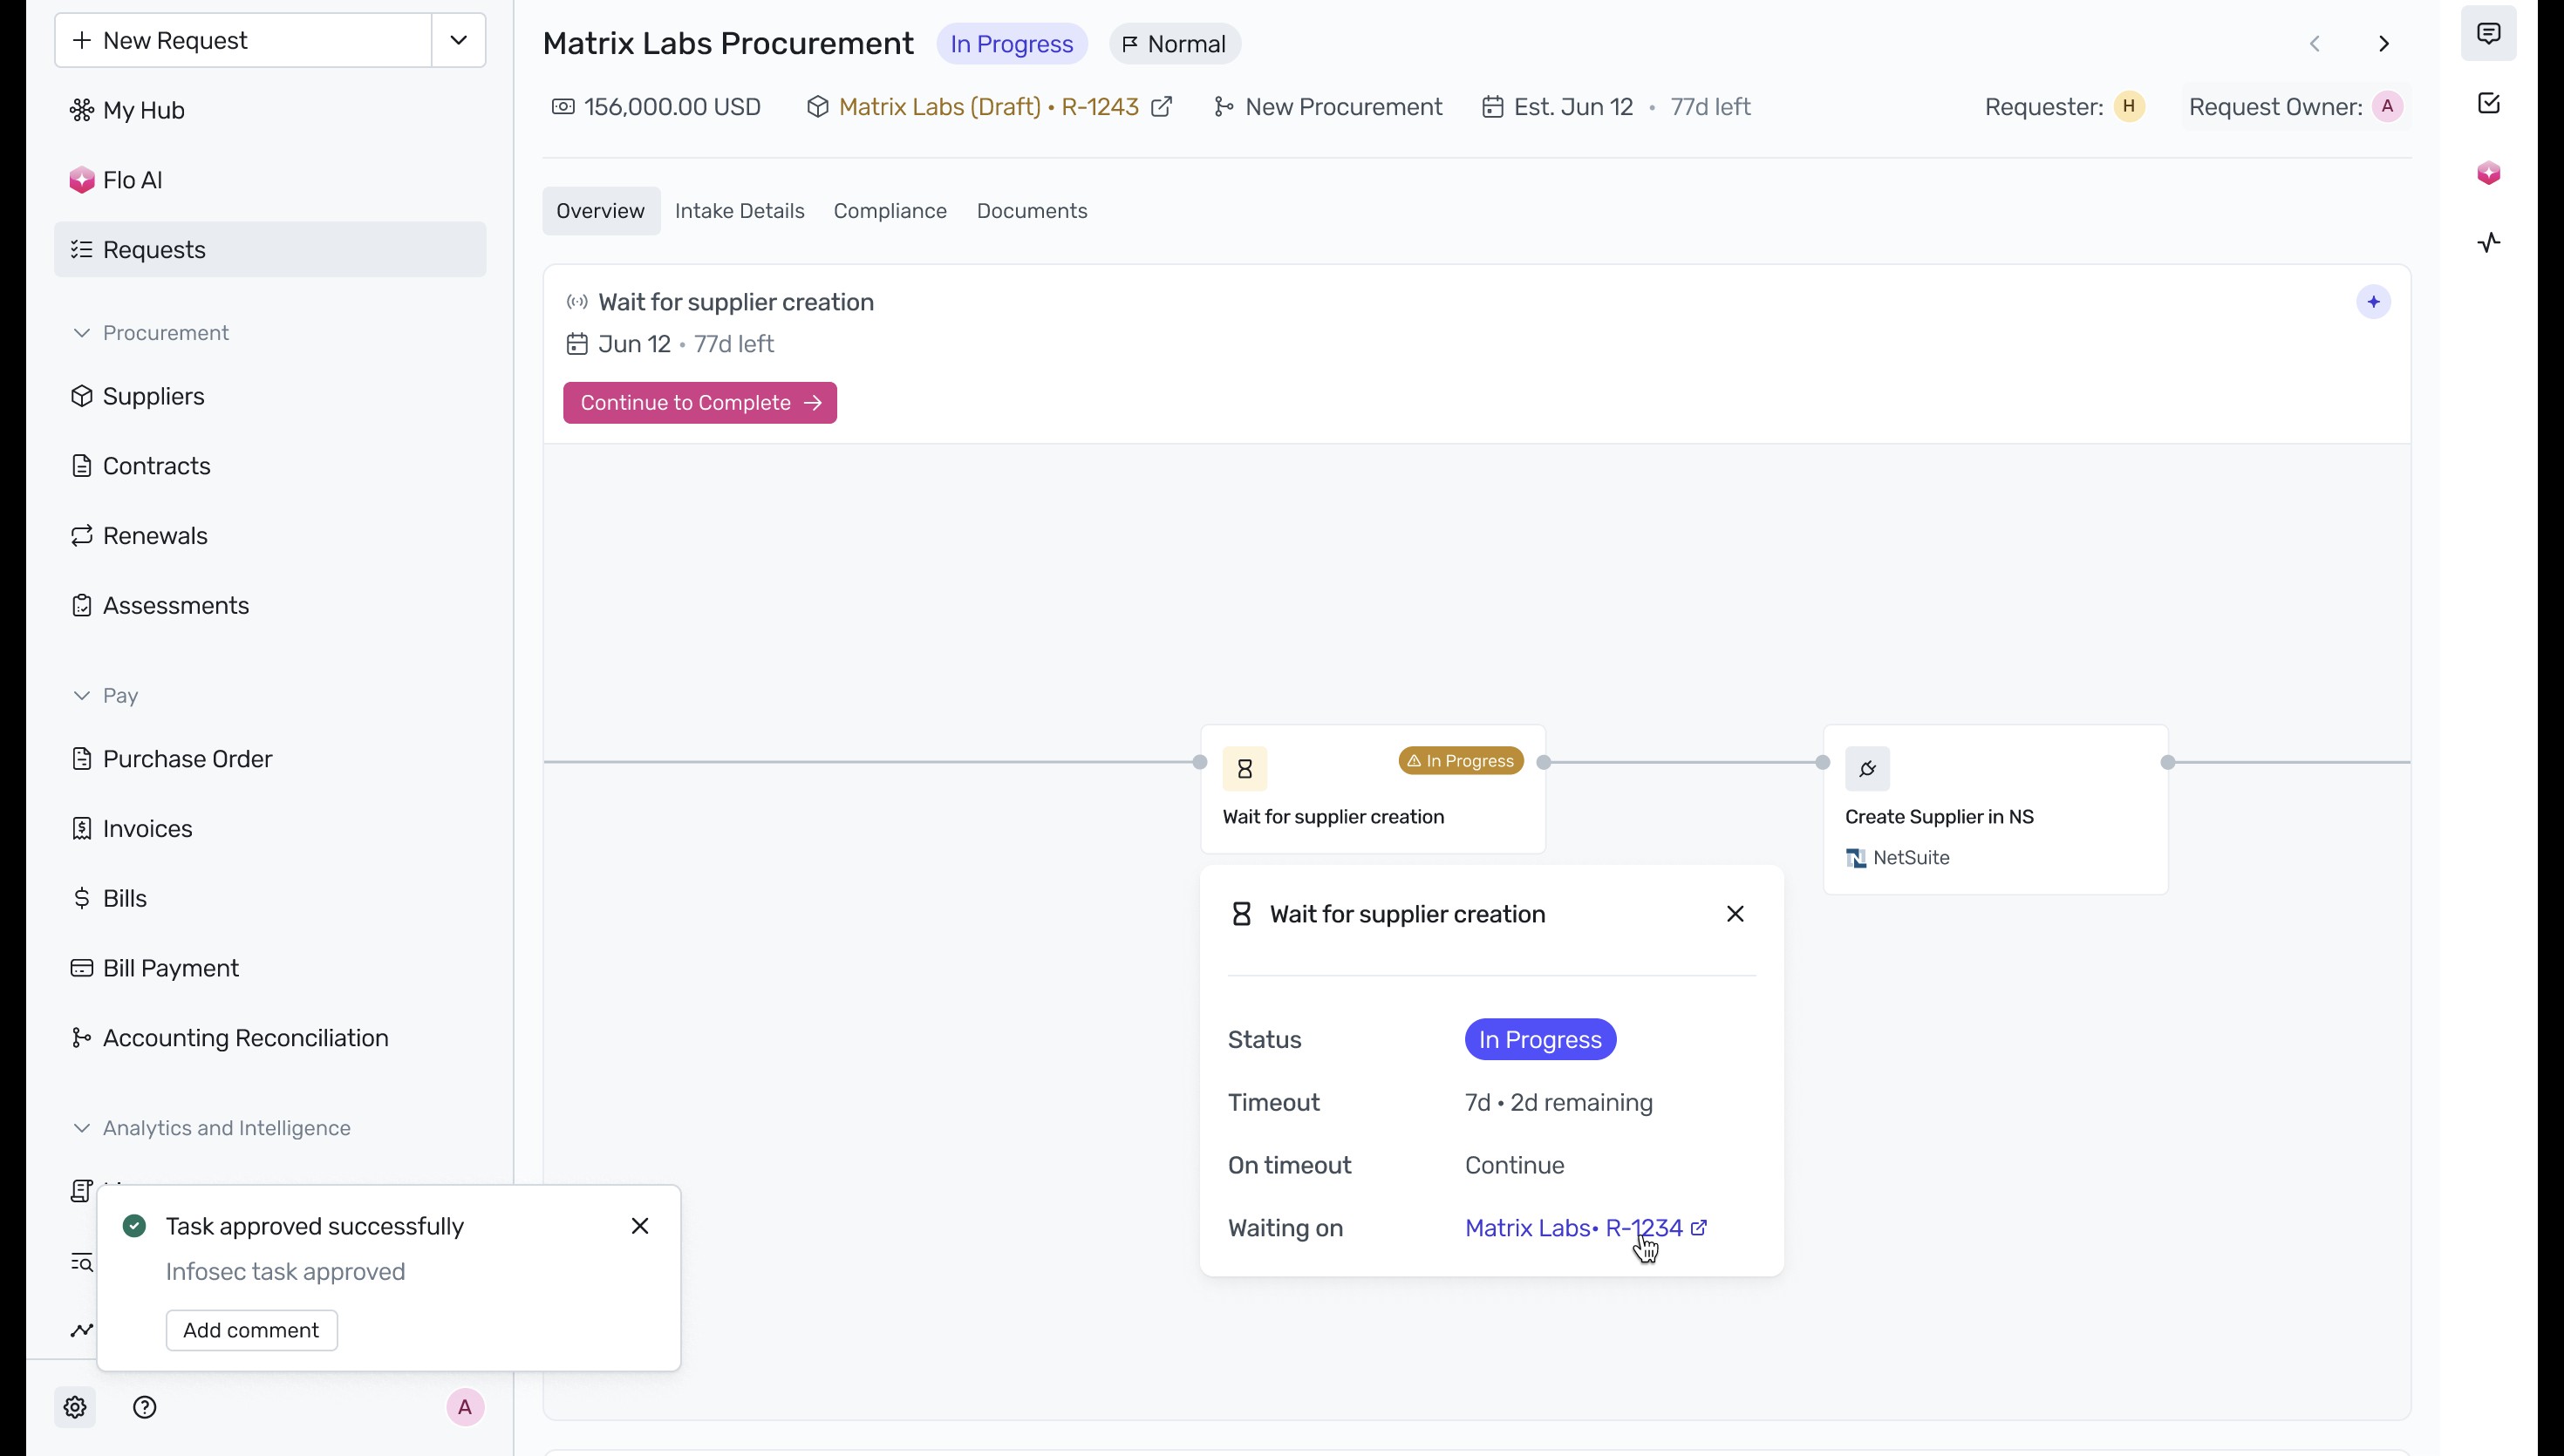Collapse the Procurement sidebar section
This screenshot has width=2564, height=1456.
coord(82,333)
